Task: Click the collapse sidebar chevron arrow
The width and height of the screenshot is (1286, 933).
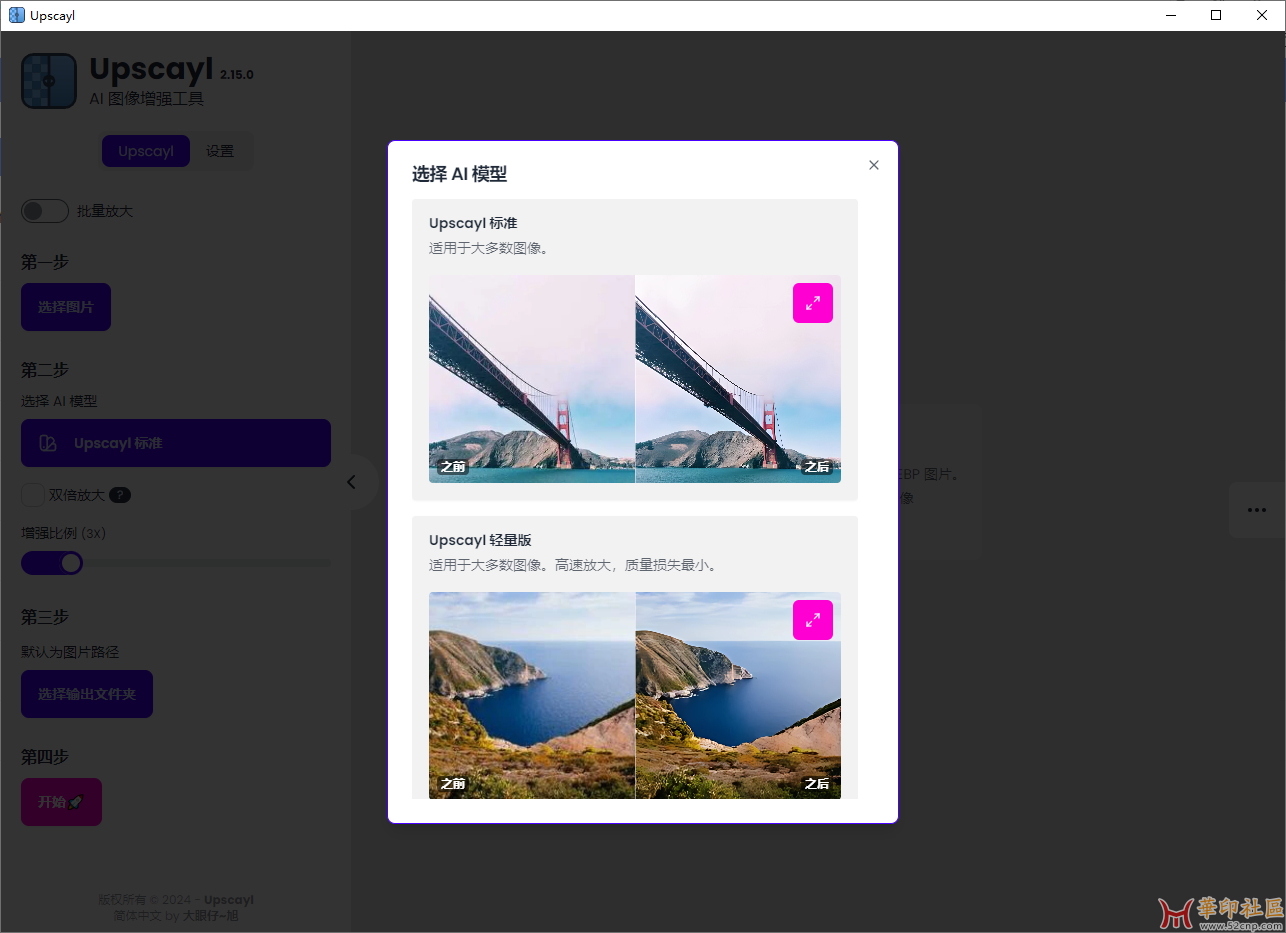Action: pos(351,482)
